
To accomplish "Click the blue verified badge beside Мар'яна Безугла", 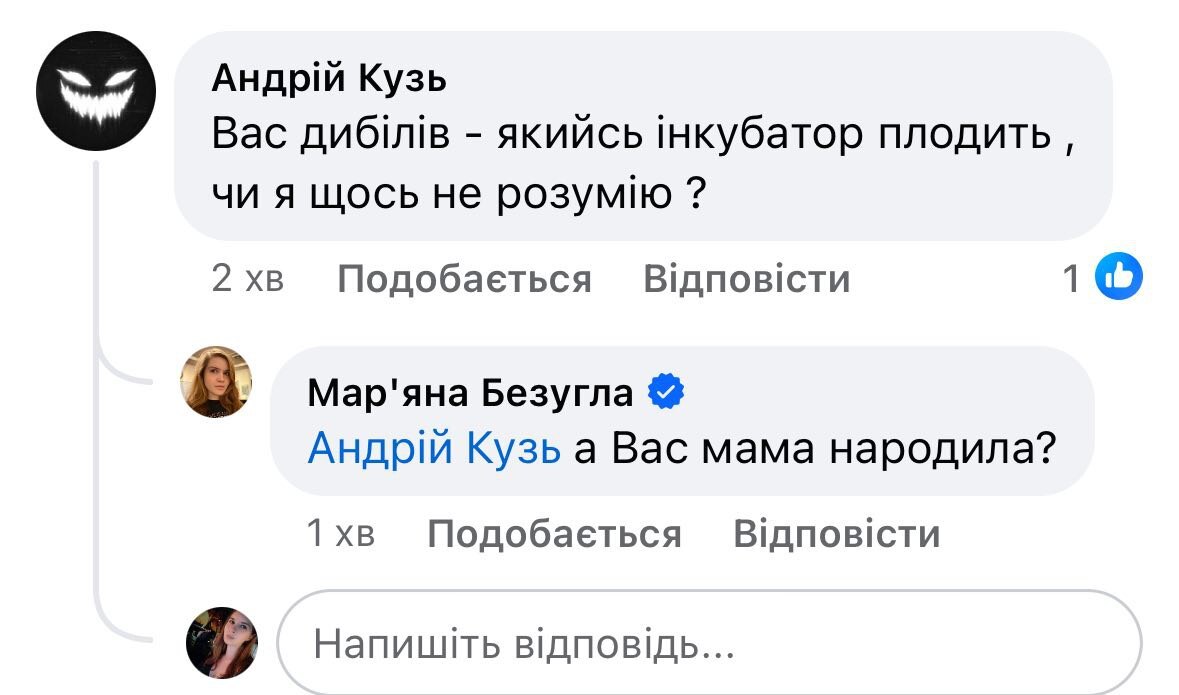I will point(666,393).
